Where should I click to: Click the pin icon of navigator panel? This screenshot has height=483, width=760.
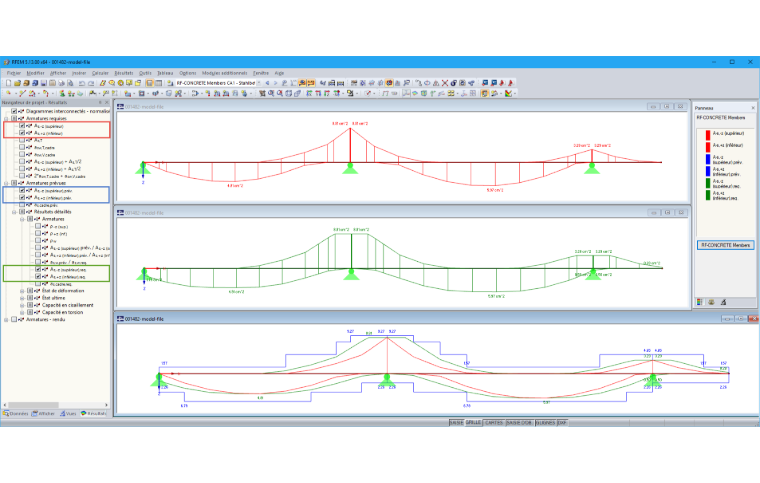coord(100,103)
